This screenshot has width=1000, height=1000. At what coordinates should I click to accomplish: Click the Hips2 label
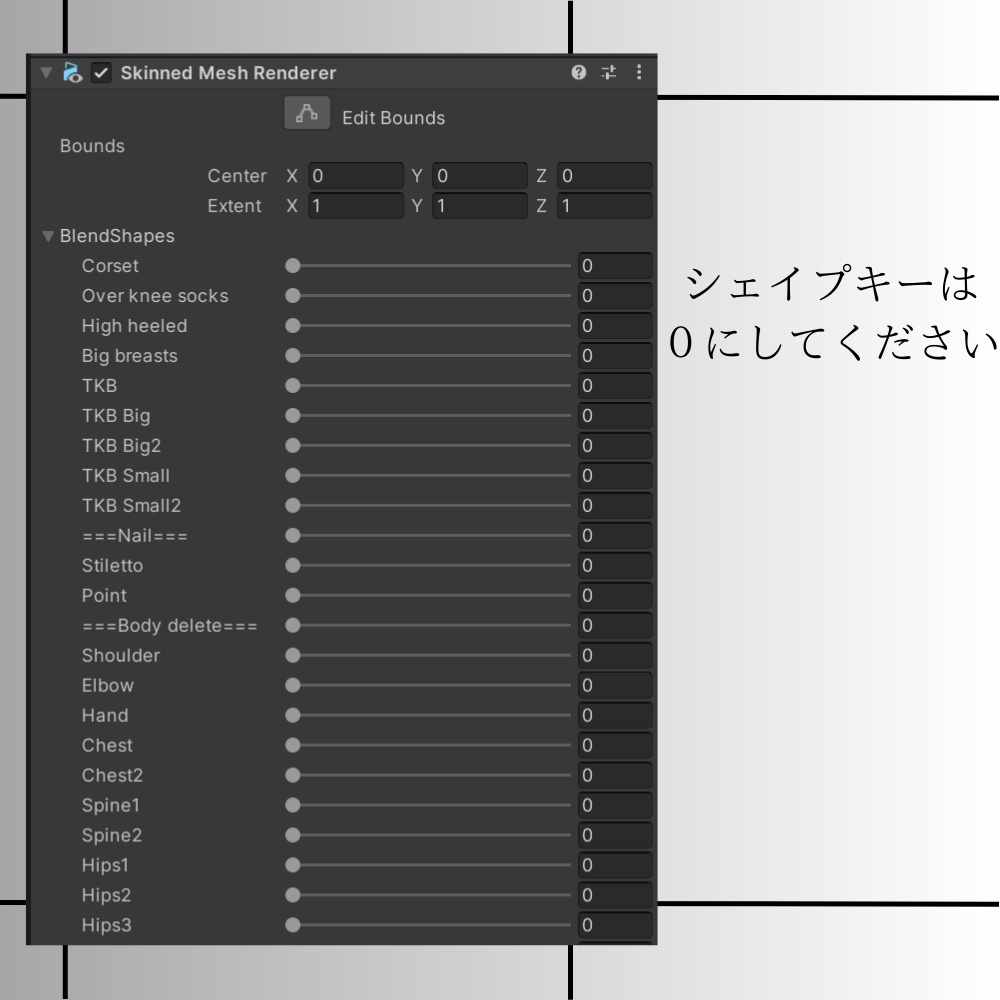tap(107, 895)
